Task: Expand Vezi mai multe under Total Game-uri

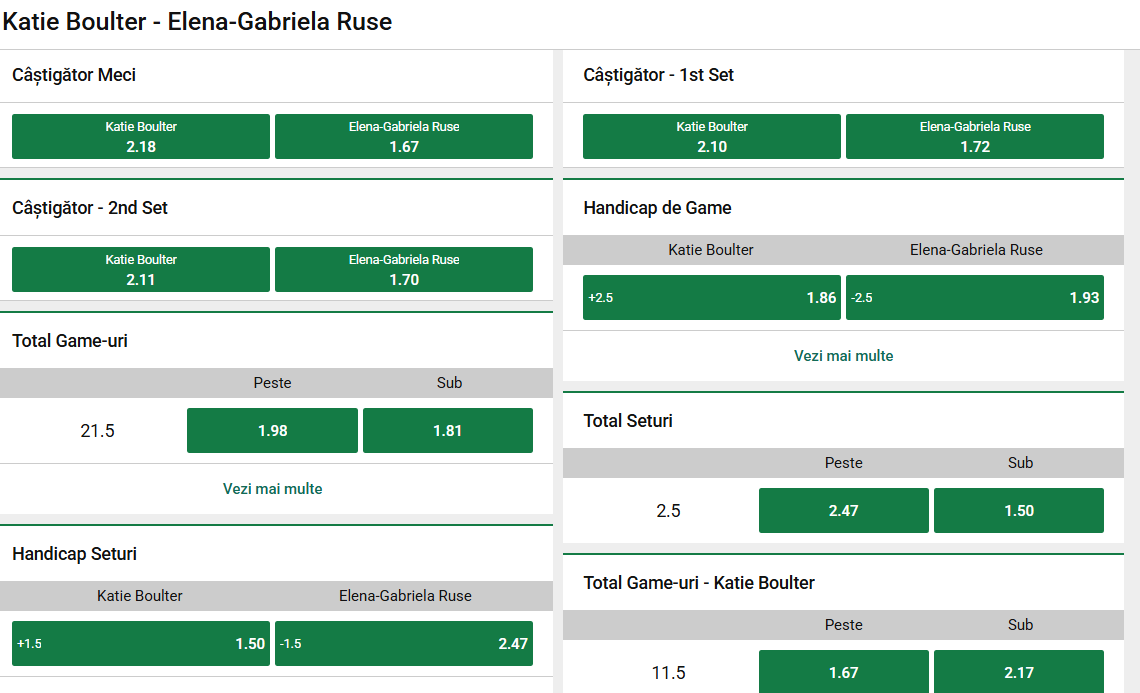Action: click(272, 489)
